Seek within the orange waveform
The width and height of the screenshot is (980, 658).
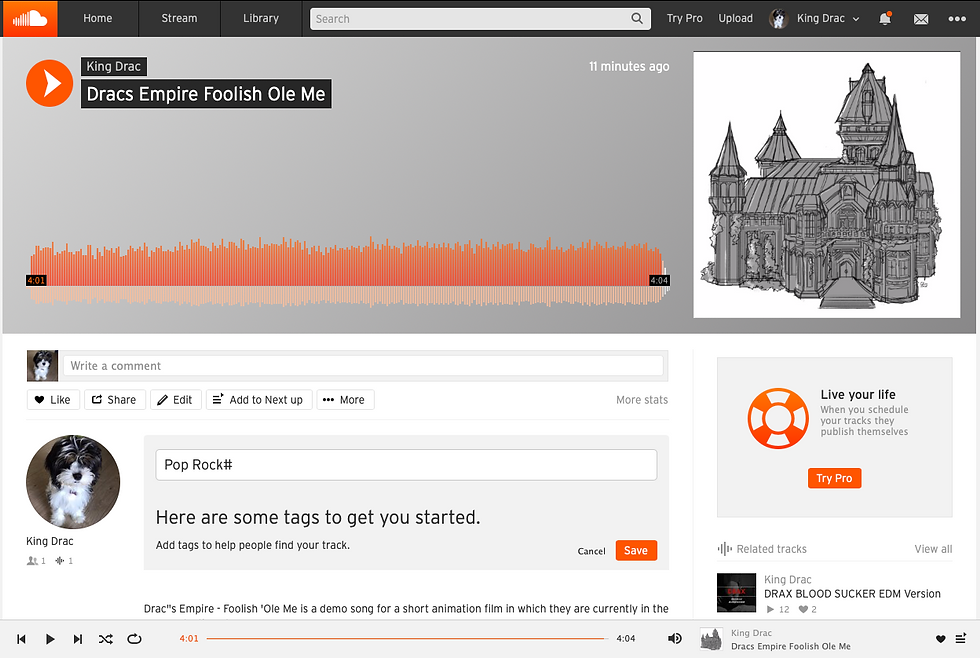[349, 272]
